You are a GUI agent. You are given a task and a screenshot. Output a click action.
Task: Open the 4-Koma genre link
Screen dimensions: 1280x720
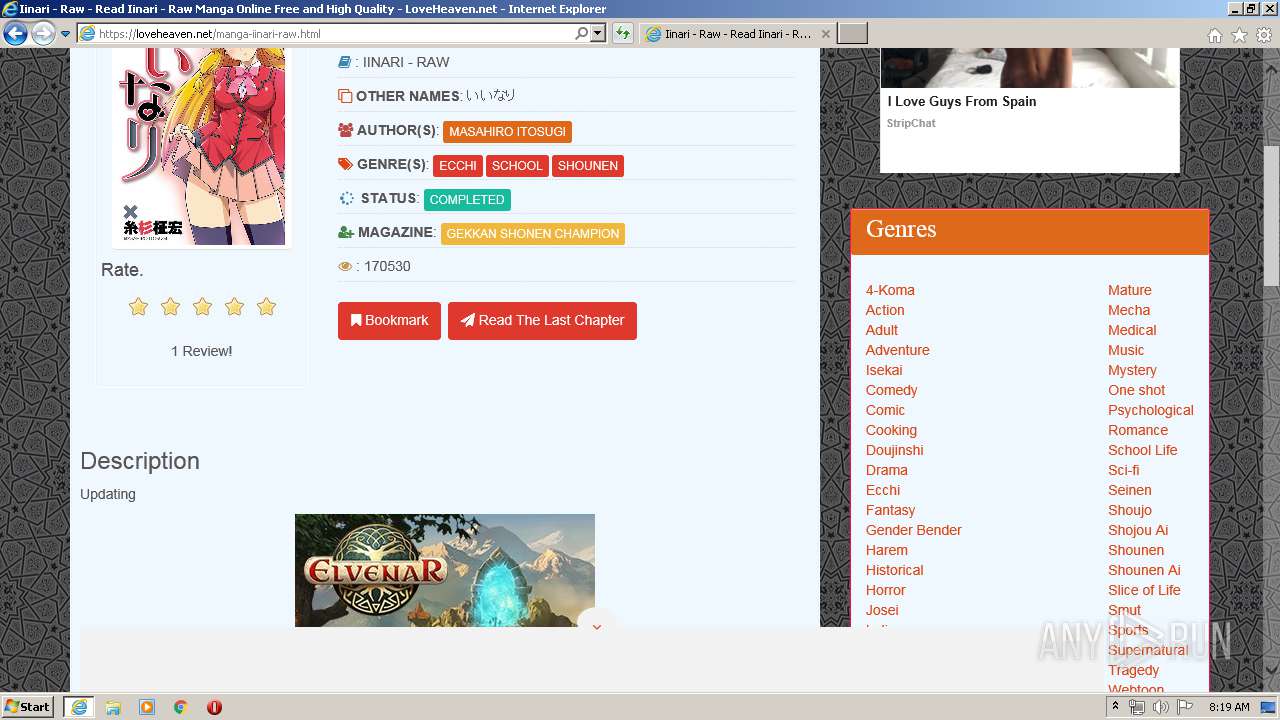click(x=890, y=291)
